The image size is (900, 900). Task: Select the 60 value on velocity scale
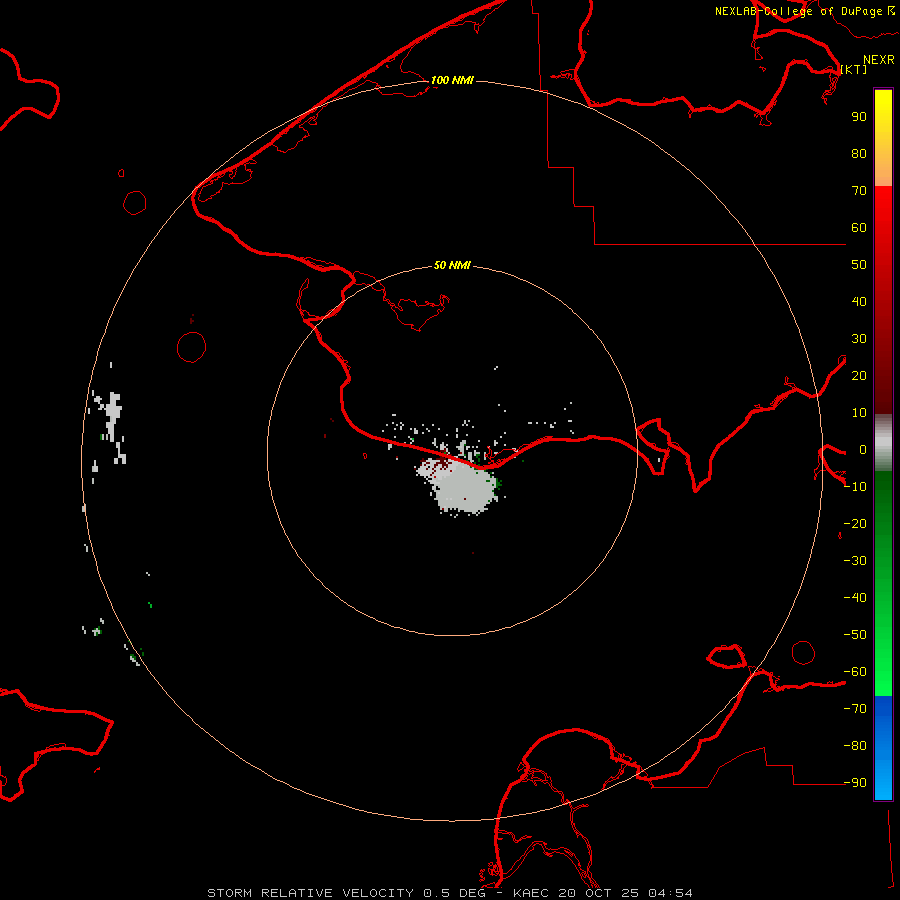click(x=859, y=227)
